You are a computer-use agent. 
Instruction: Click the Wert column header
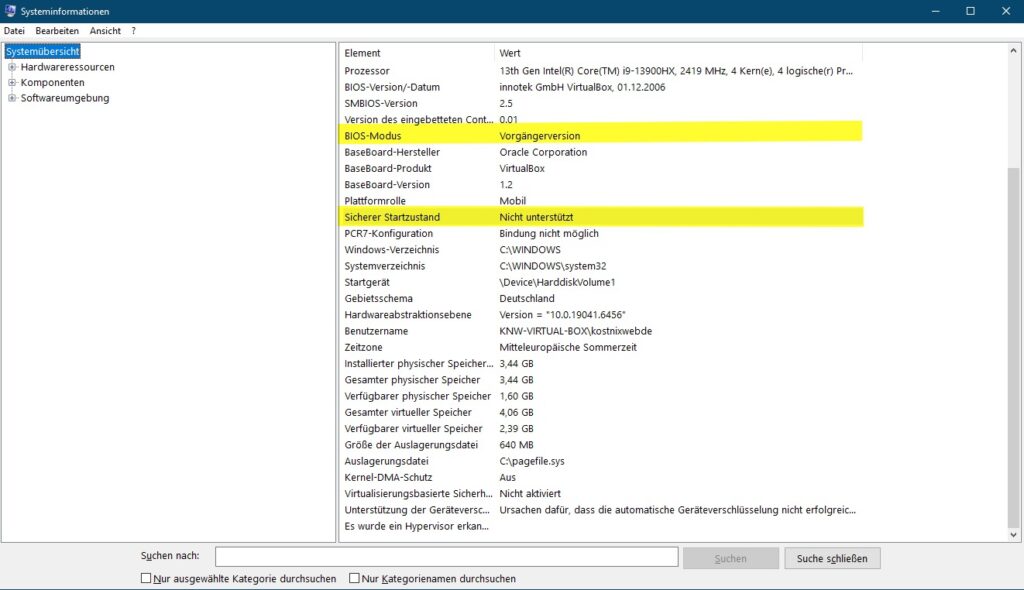coord(679,53)
